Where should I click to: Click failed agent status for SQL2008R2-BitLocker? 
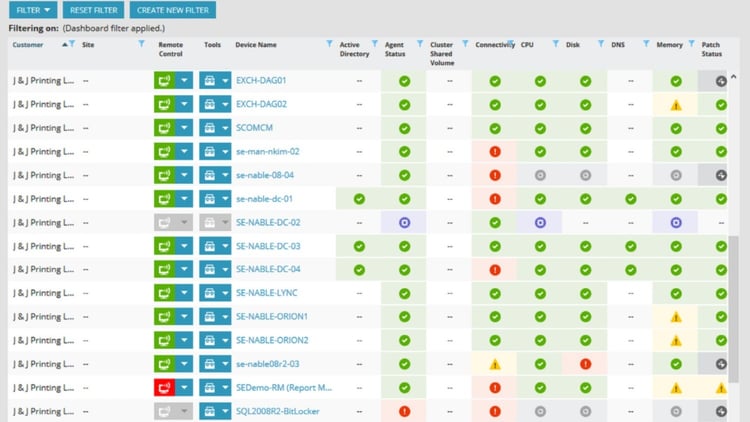pyautogui.click(x=405, y=411)
